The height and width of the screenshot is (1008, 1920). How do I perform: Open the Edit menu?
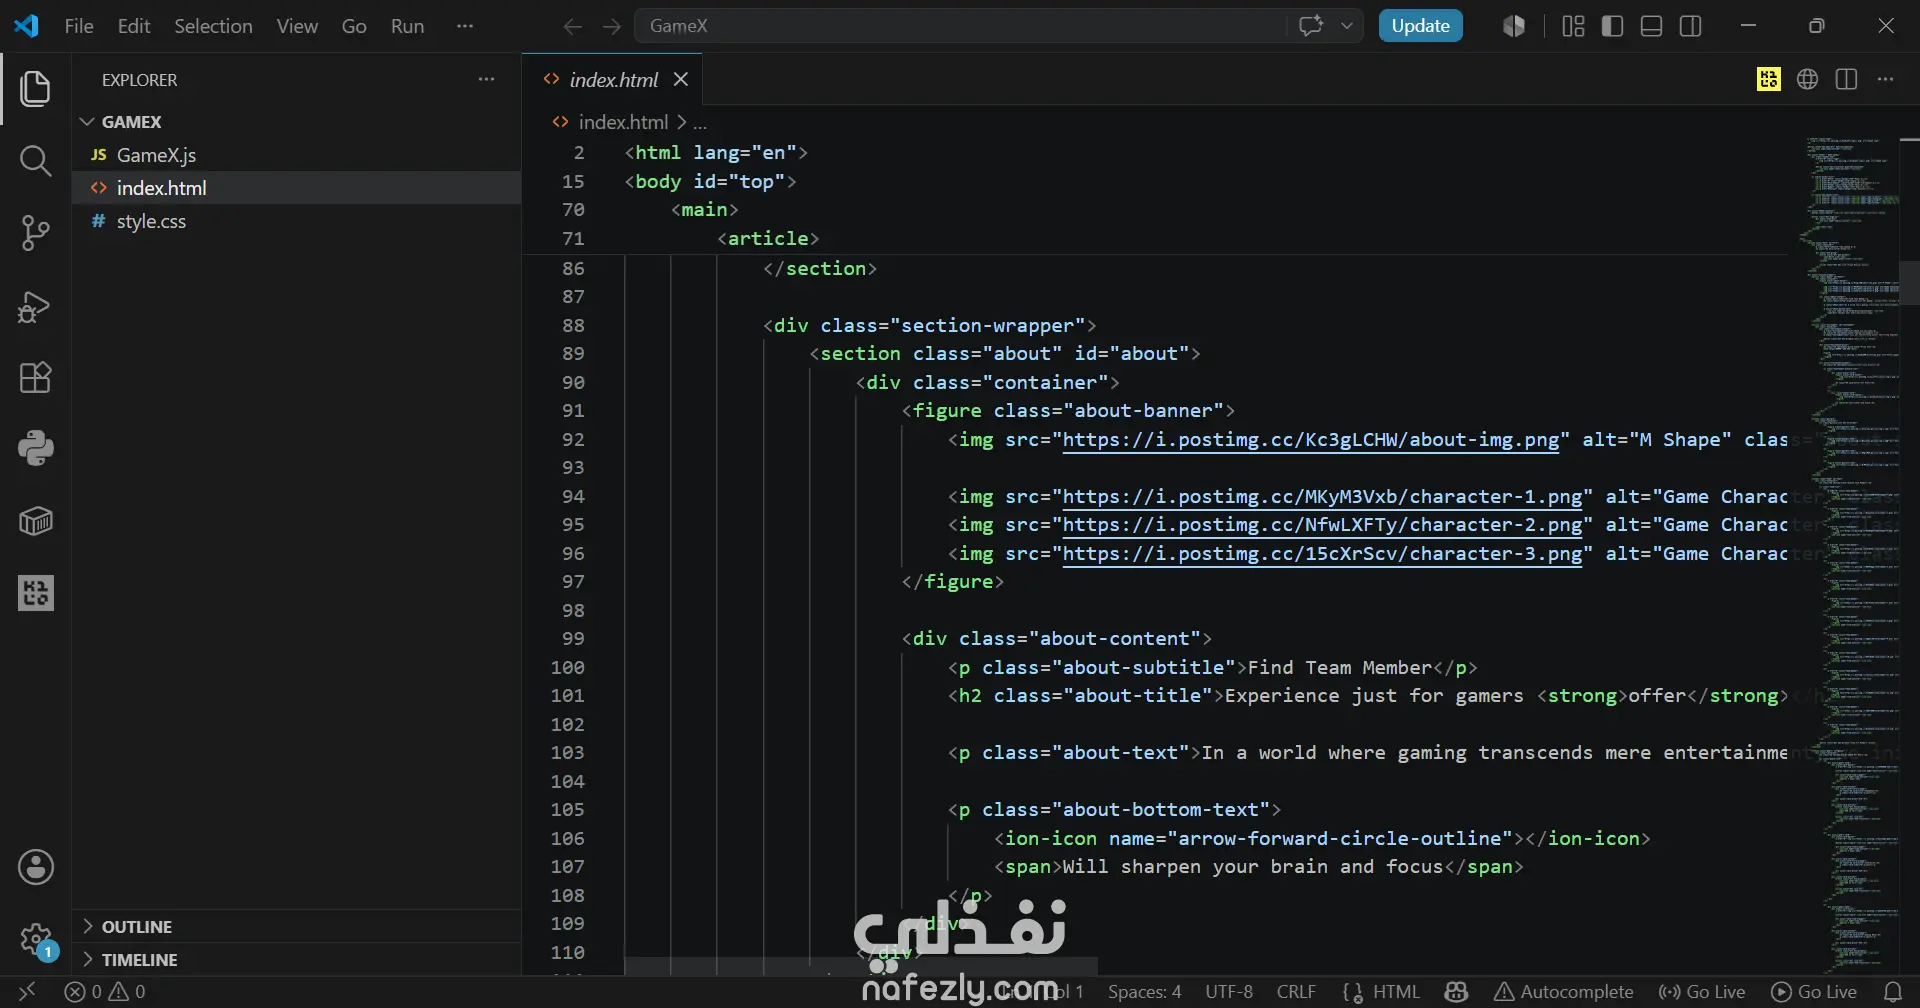click(133, 26)
